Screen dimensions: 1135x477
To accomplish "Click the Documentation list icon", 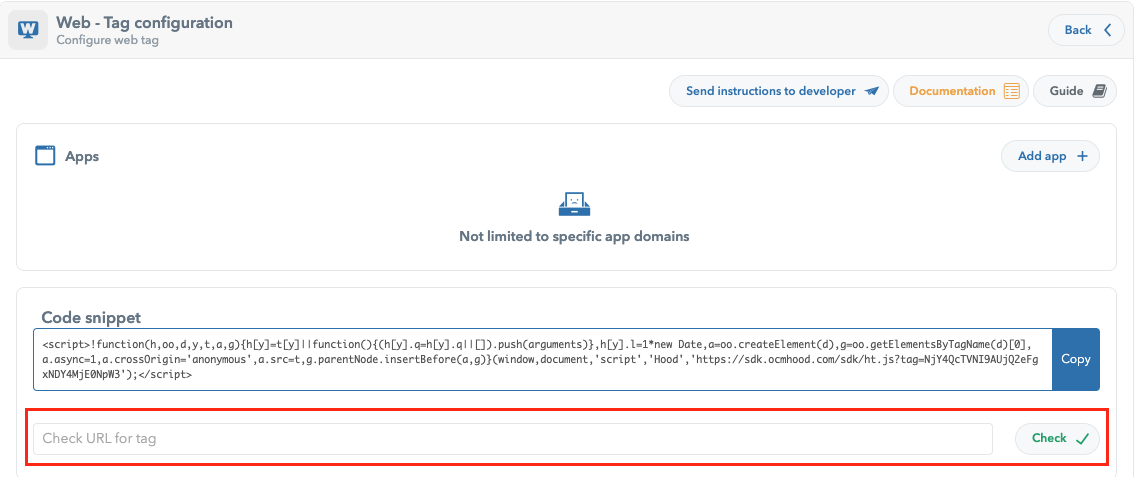I will pos(1012,91).
